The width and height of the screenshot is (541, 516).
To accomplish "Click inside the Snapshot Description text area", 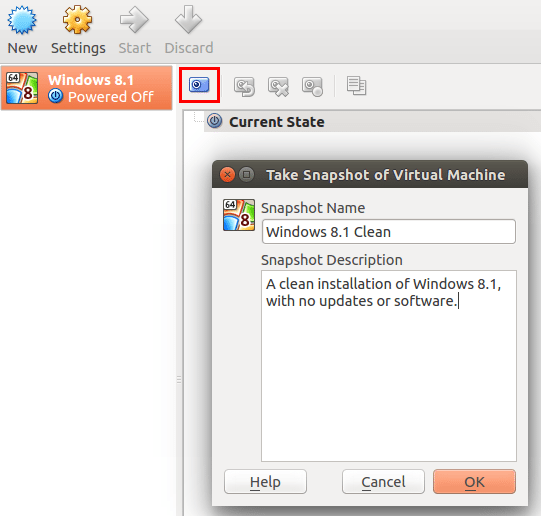I will point(388,366).
